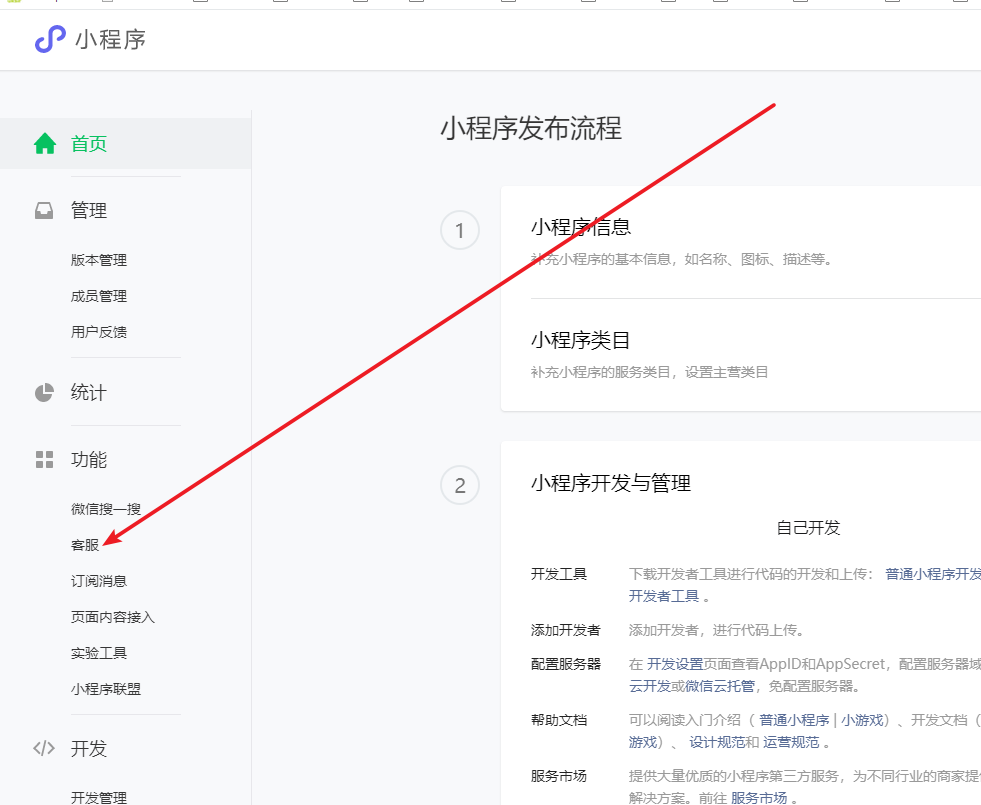Open the 开发 section
The width and height of the screenshot is (981, 805).
coord(89,749)
